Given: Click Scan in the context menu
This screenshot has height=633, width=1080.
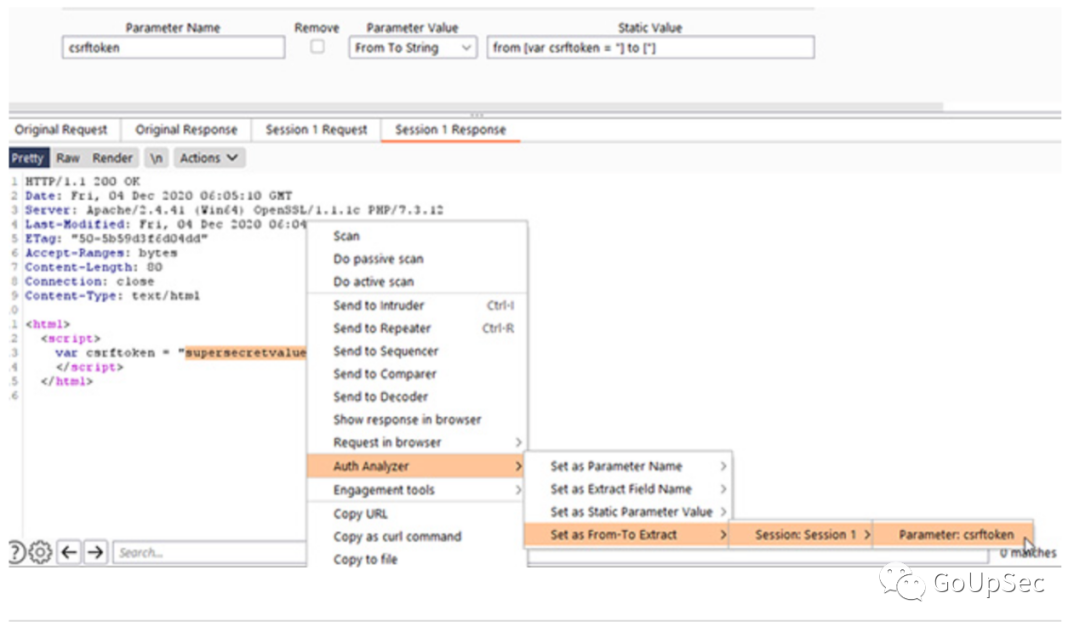Looking at the screenshot, I should pyautogui.click(x=417, y=236).
